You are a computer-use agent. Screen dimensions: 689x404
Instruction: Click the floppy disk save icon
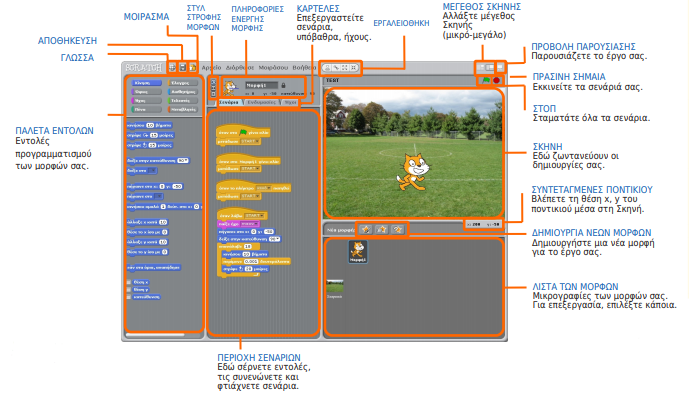(x=183, y=68)
